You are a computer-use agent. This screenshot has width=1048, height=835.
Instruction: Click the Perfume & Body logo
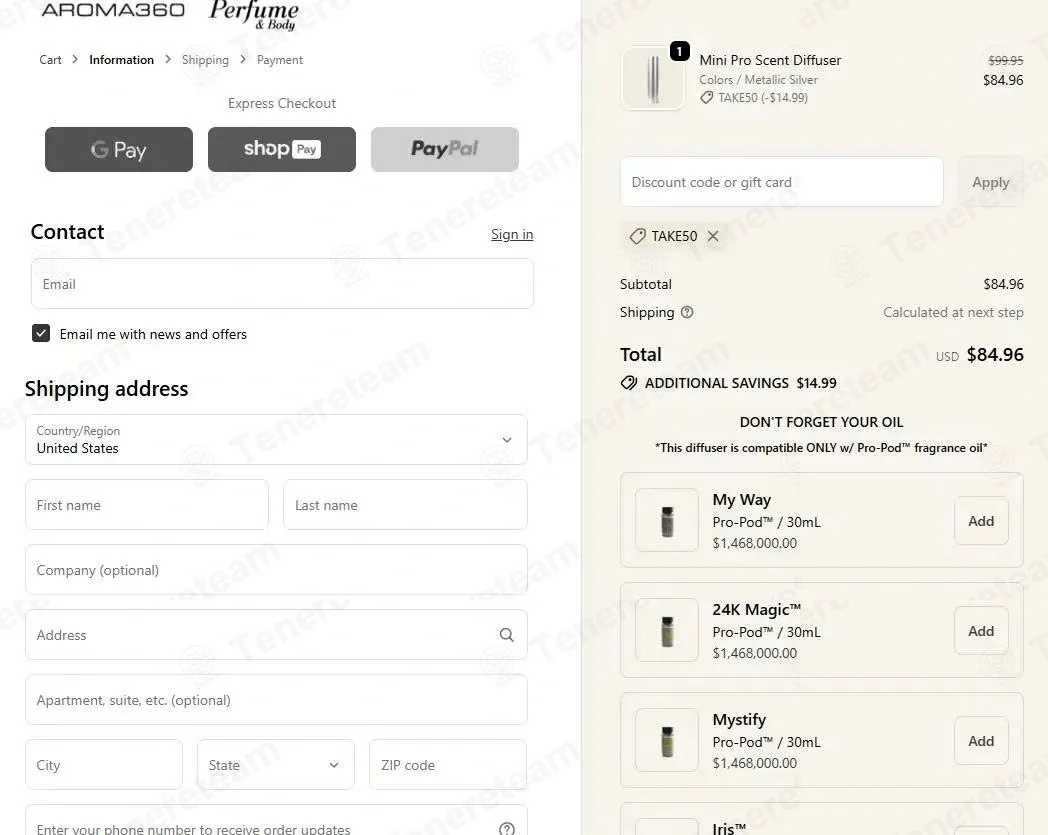(254, 14)
